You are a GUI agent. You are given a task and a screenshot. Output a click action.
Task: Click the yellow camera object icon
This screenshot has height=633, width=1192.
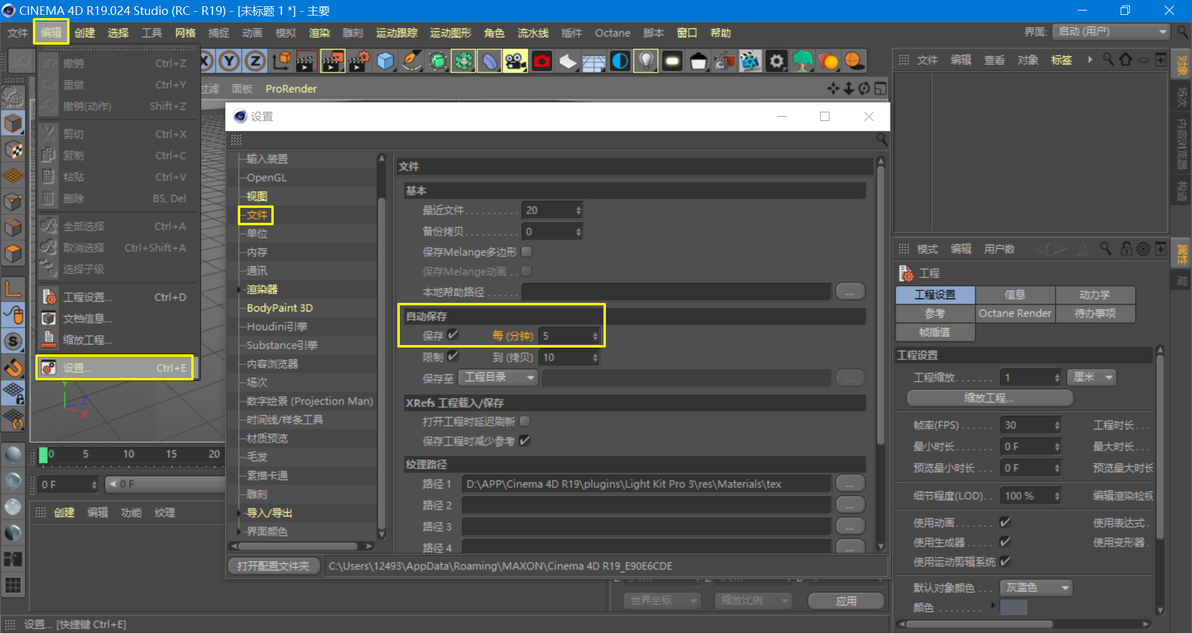pos(515,61)
